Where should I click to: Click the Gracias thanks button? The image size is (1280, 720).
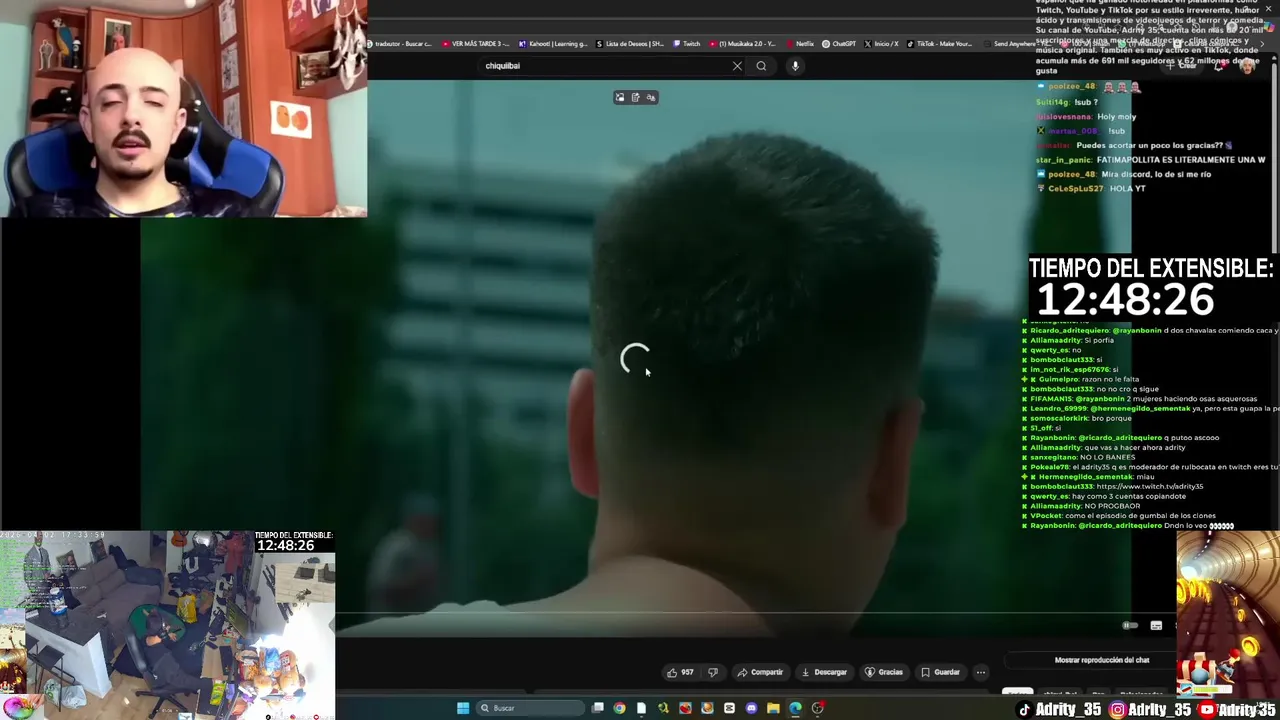(884, 672)
